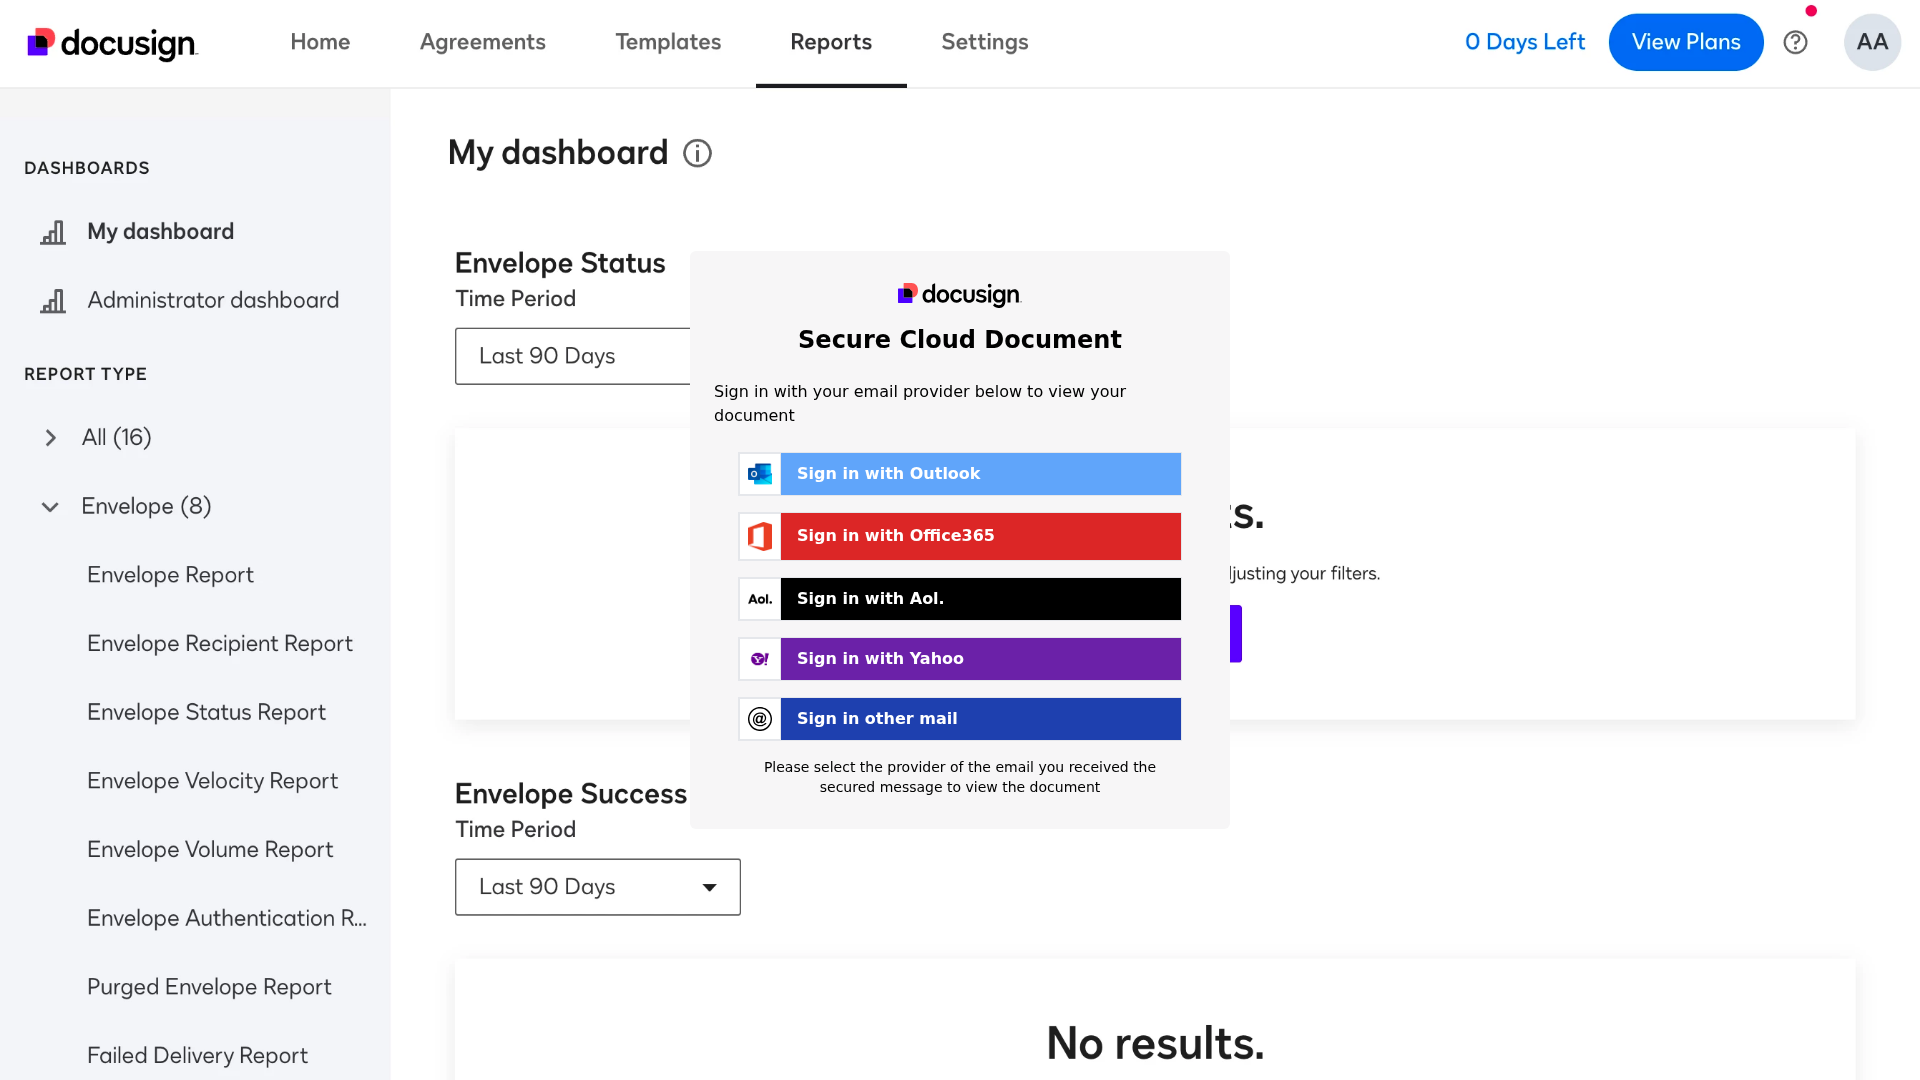Click Sign in with Yahoo button

980,659
